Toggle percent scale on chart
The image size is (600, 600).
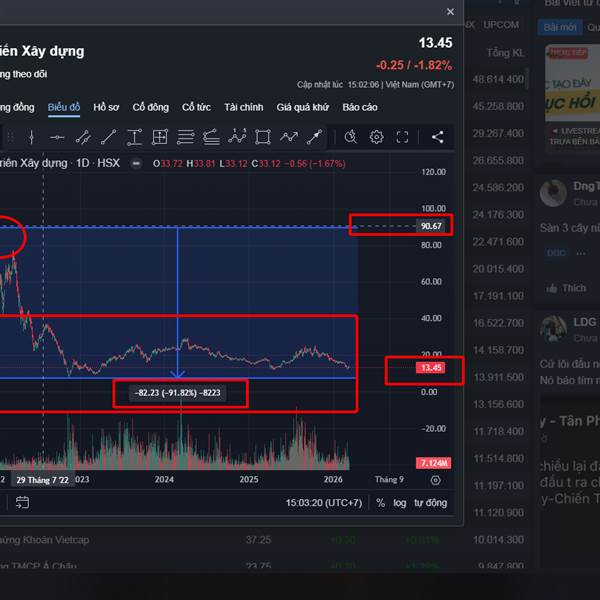(x=380, y=502)
